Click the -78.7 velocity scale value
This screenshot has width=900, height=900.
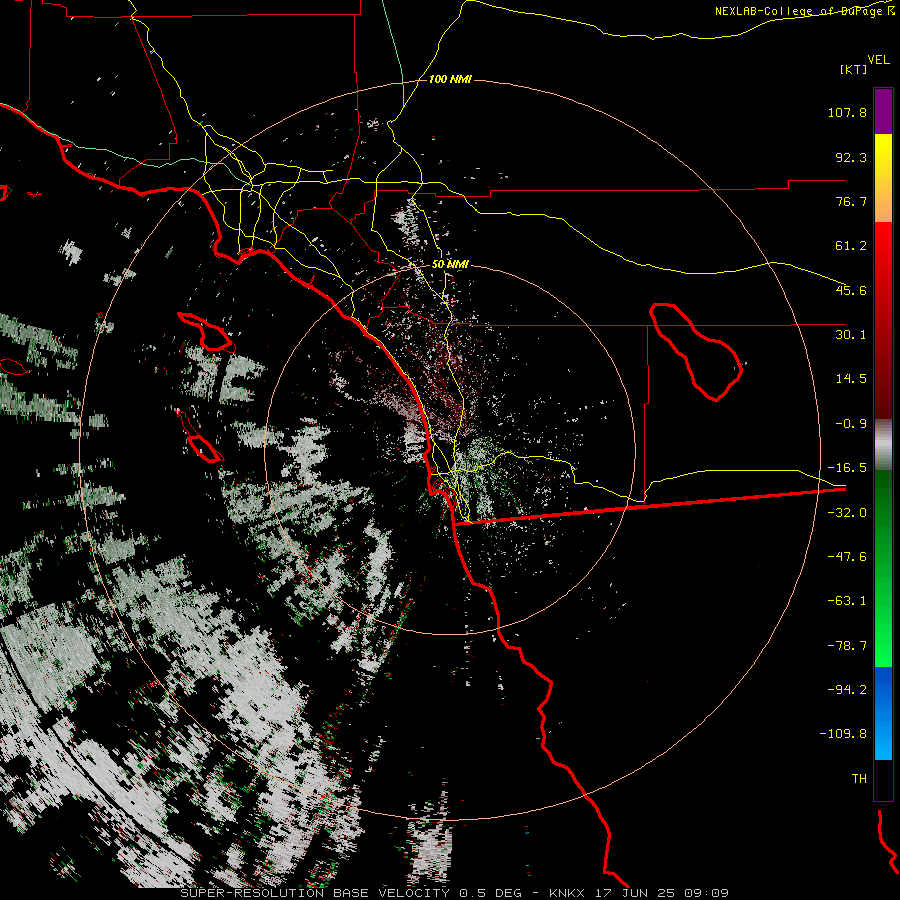(x=847, y=646)
